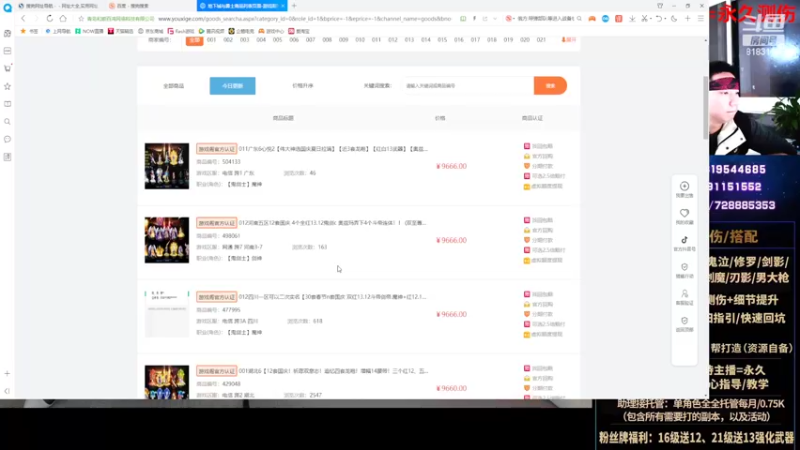Viewport: 800px width, 450px height.
Task: Click the page vertical scrollbar thumb
Action: [706, 107]
